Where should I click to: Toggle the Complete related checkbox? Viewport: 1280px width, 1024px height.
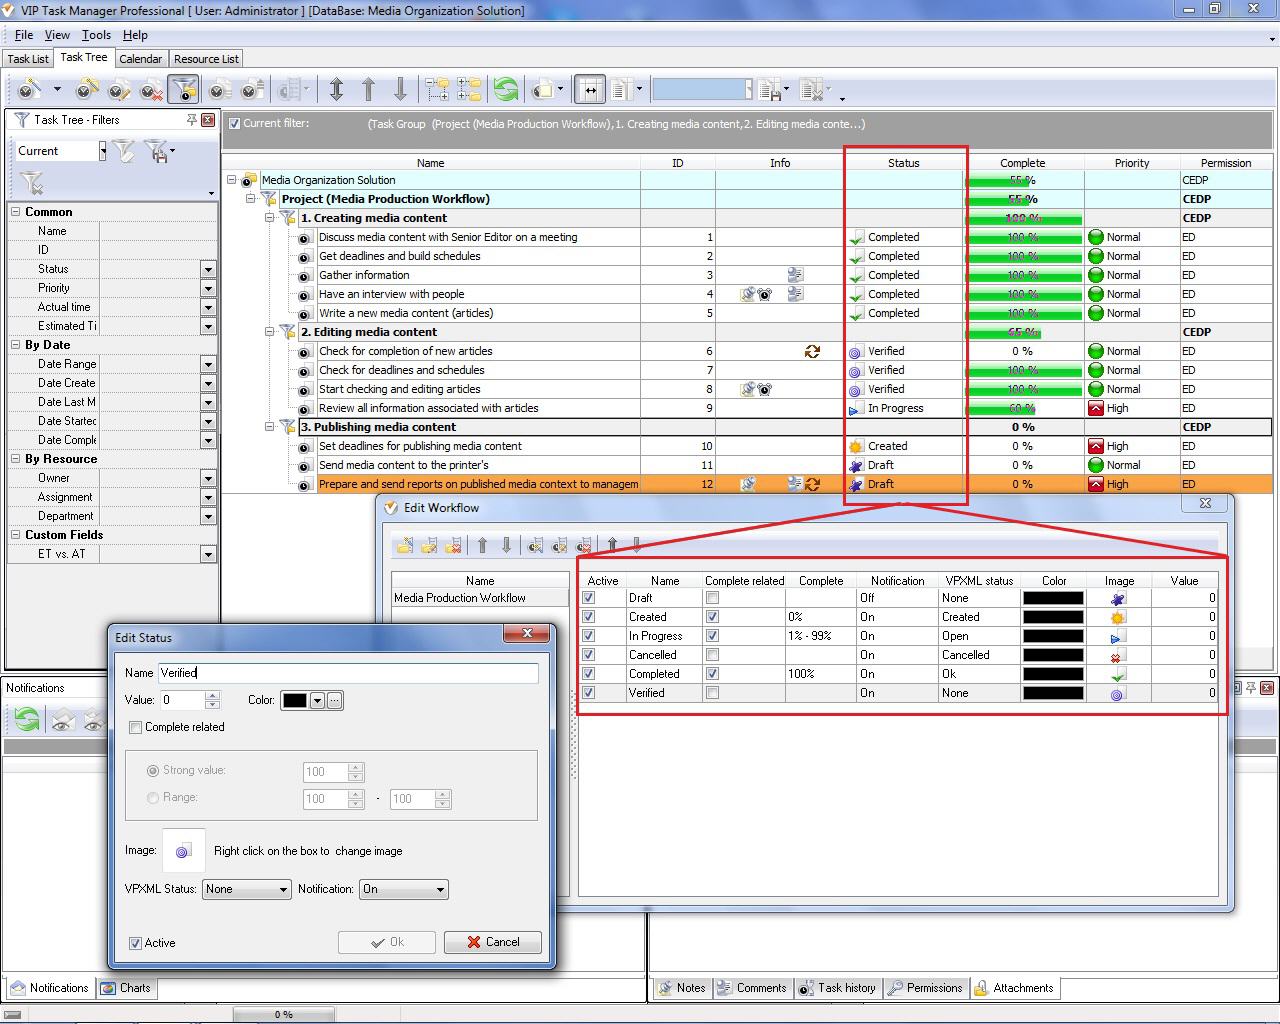tap(136, 727)
